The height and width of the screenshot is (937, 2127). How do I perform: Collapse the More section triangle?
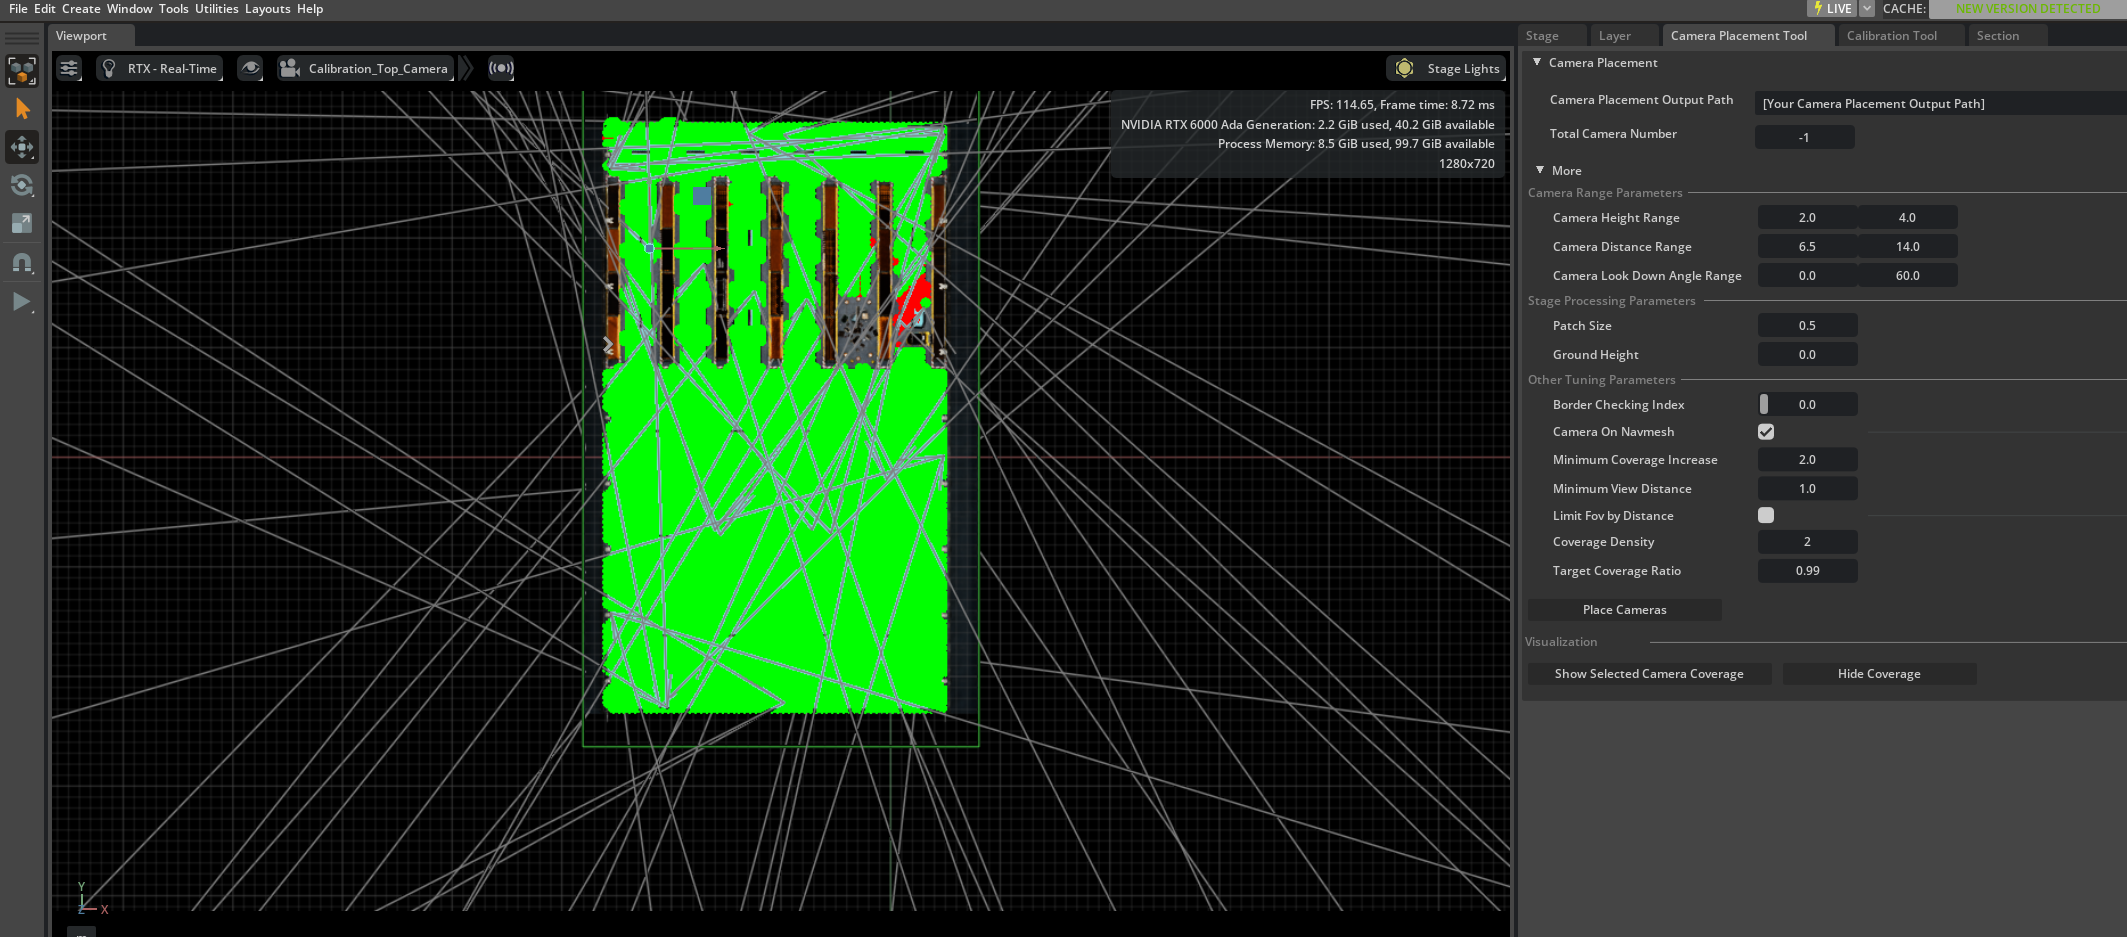(1540, 171)
